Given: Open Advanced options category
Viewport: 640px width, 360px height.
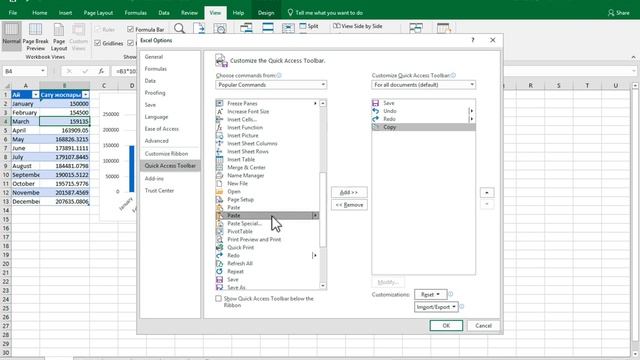Looking at the screenshot, I should (156, 141).
